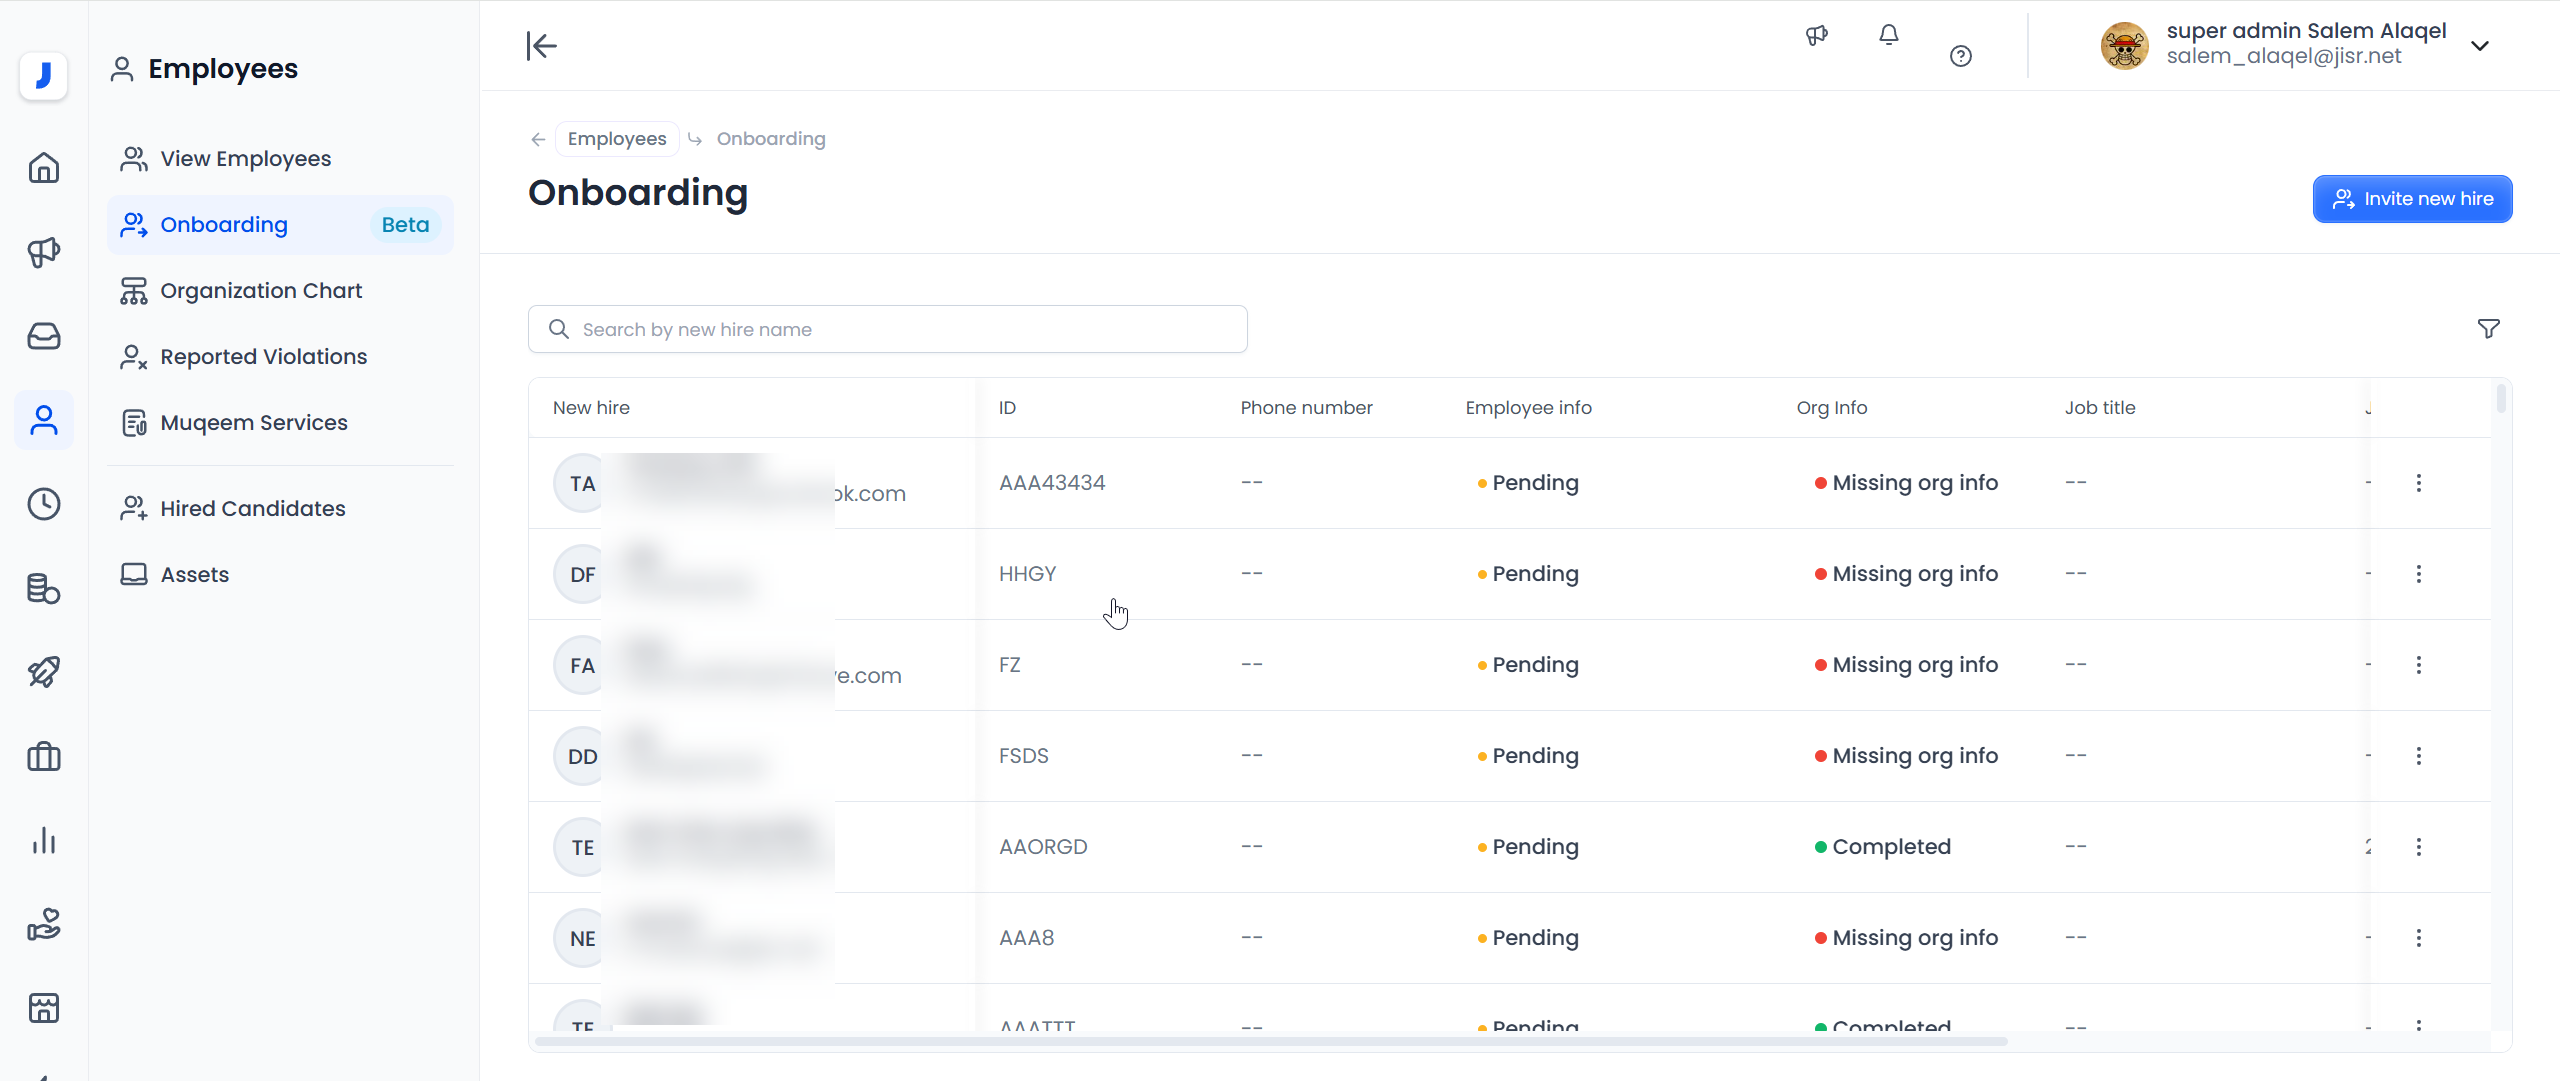This screenshot has height=1081, width=2560.
Task: Click the home icon in left rail
Action: click(44, 167)
